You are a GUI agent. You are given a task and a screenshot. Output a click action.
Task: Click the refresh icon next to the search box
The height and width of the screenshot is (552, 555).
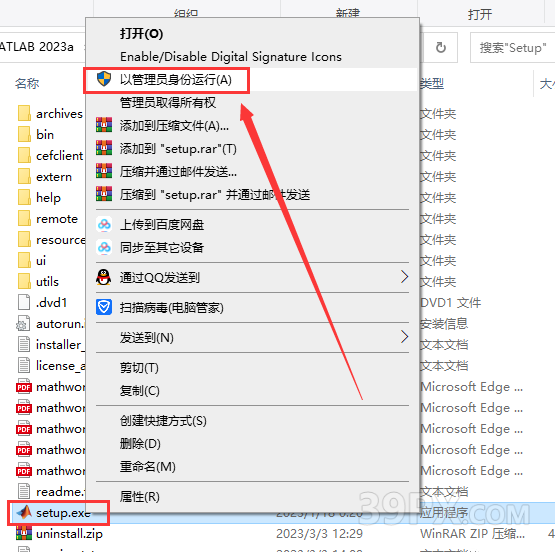[x=440, y=47]
